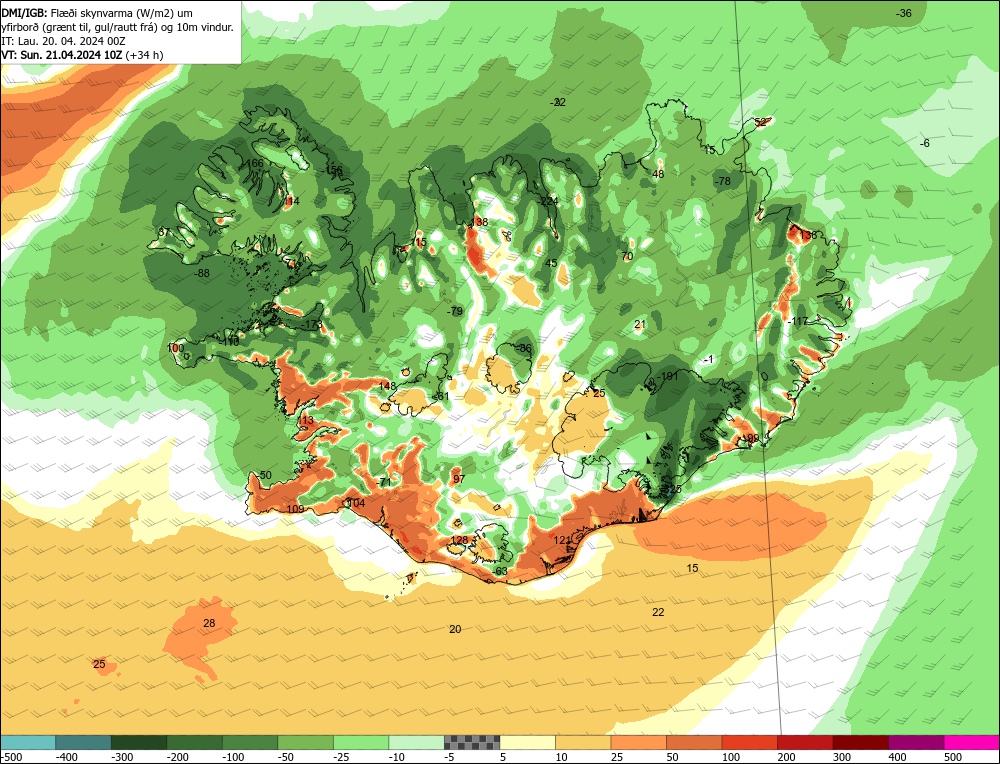Click the red 200 to 300 legend swatch
The height and width of the screenshot is (764, 1000).
click(805, 742)
